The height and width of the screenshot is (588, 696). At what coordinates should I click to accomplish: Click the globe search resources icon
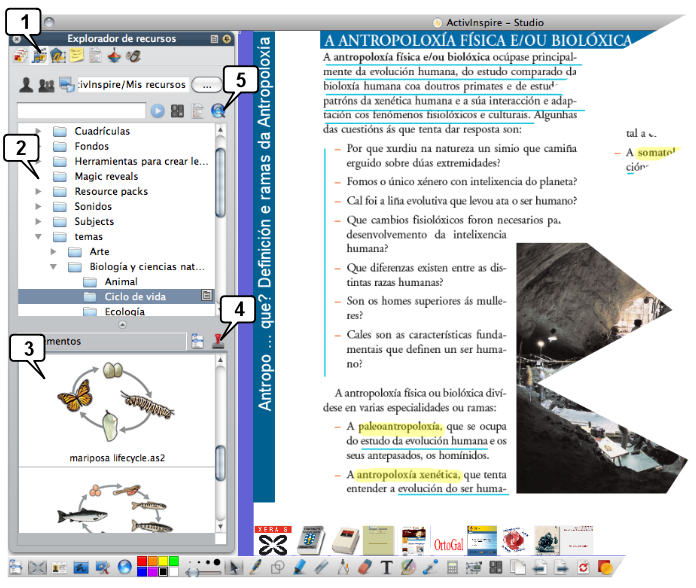pyautogui.click(x=218, y=111)
